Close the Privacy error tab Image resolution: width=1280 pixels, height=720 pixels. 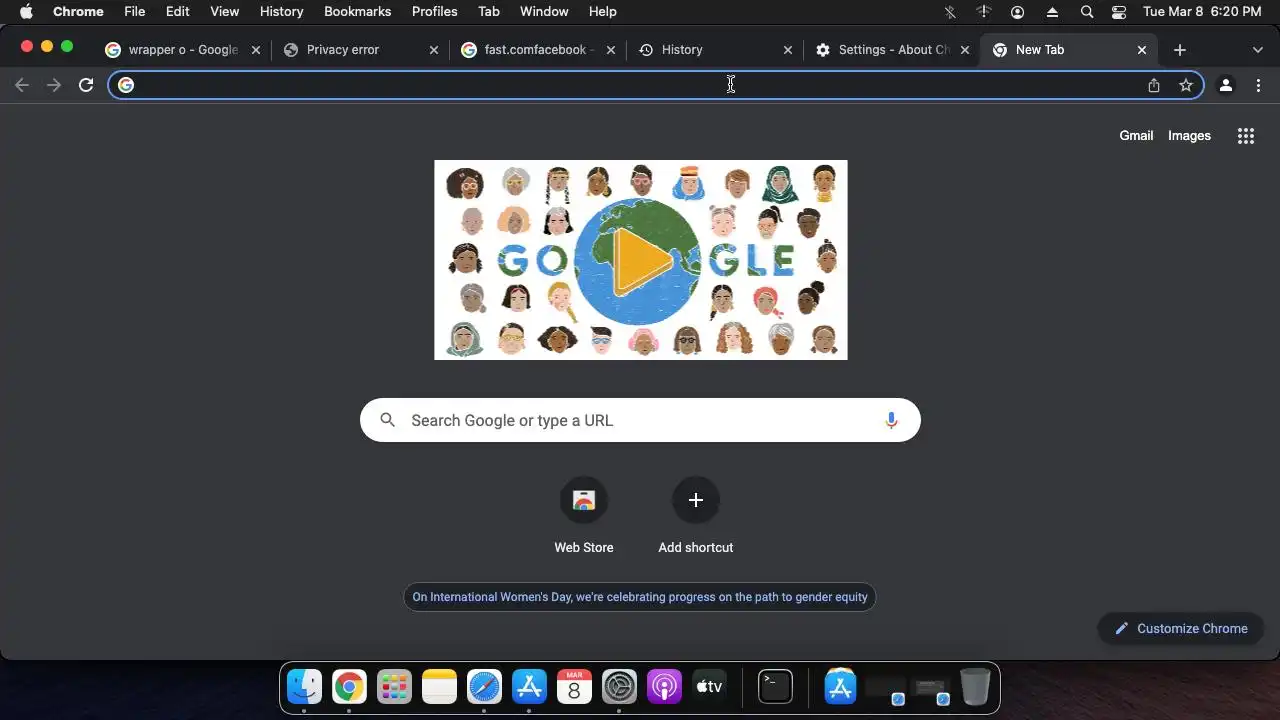[x=433, y=50]
